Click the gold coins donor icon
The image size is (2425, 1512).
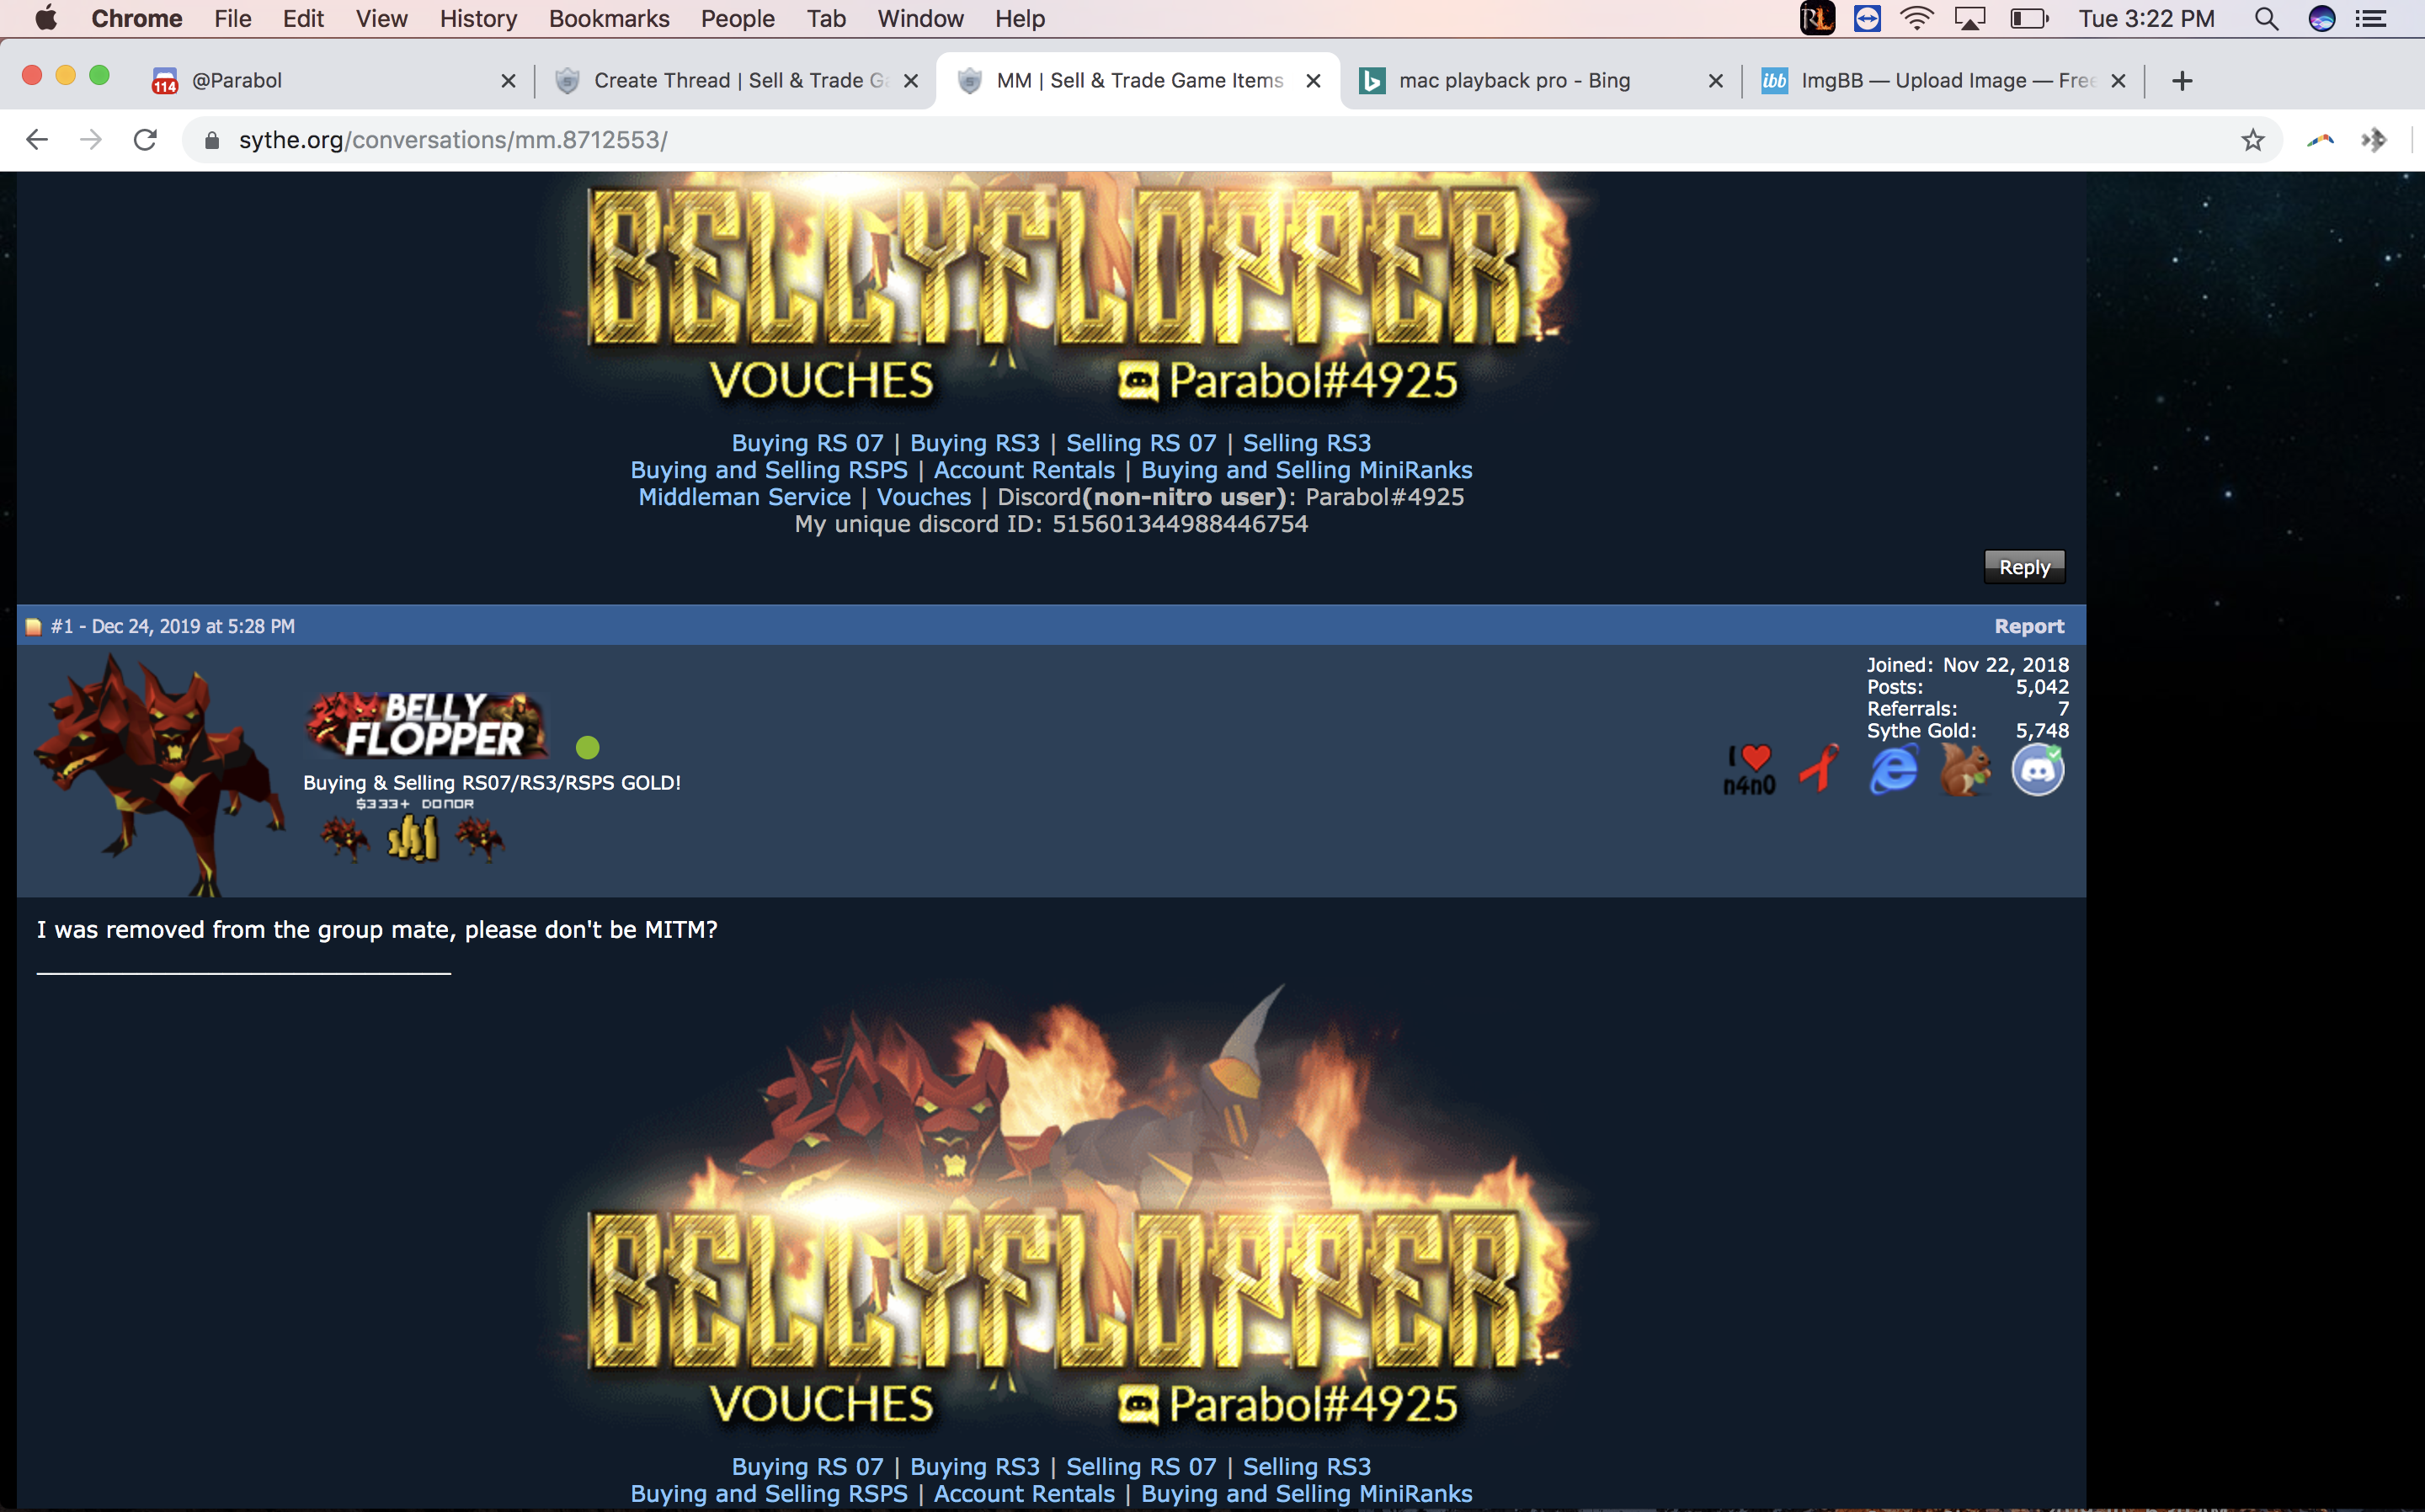tap(413, 838)
